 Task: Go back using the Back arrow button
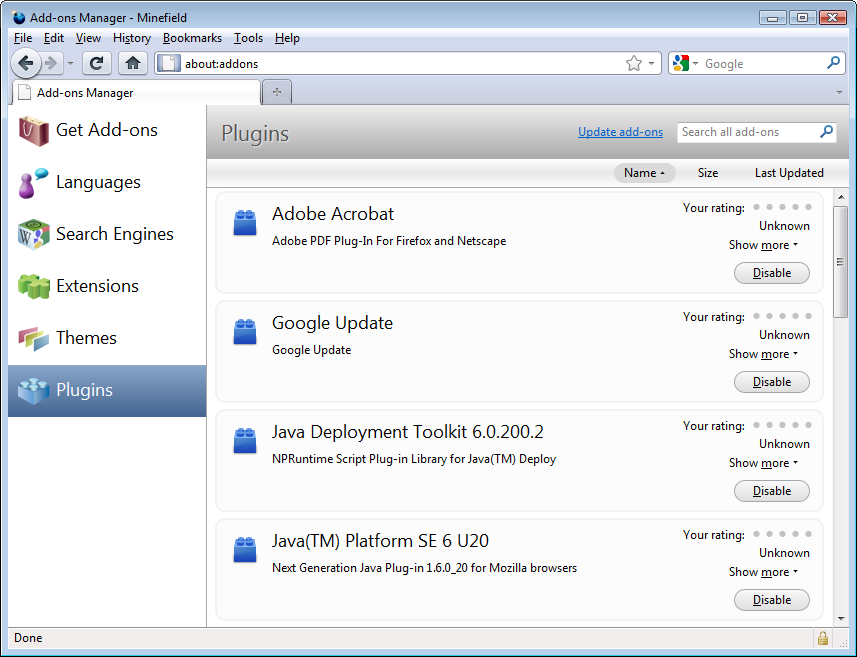25,63
